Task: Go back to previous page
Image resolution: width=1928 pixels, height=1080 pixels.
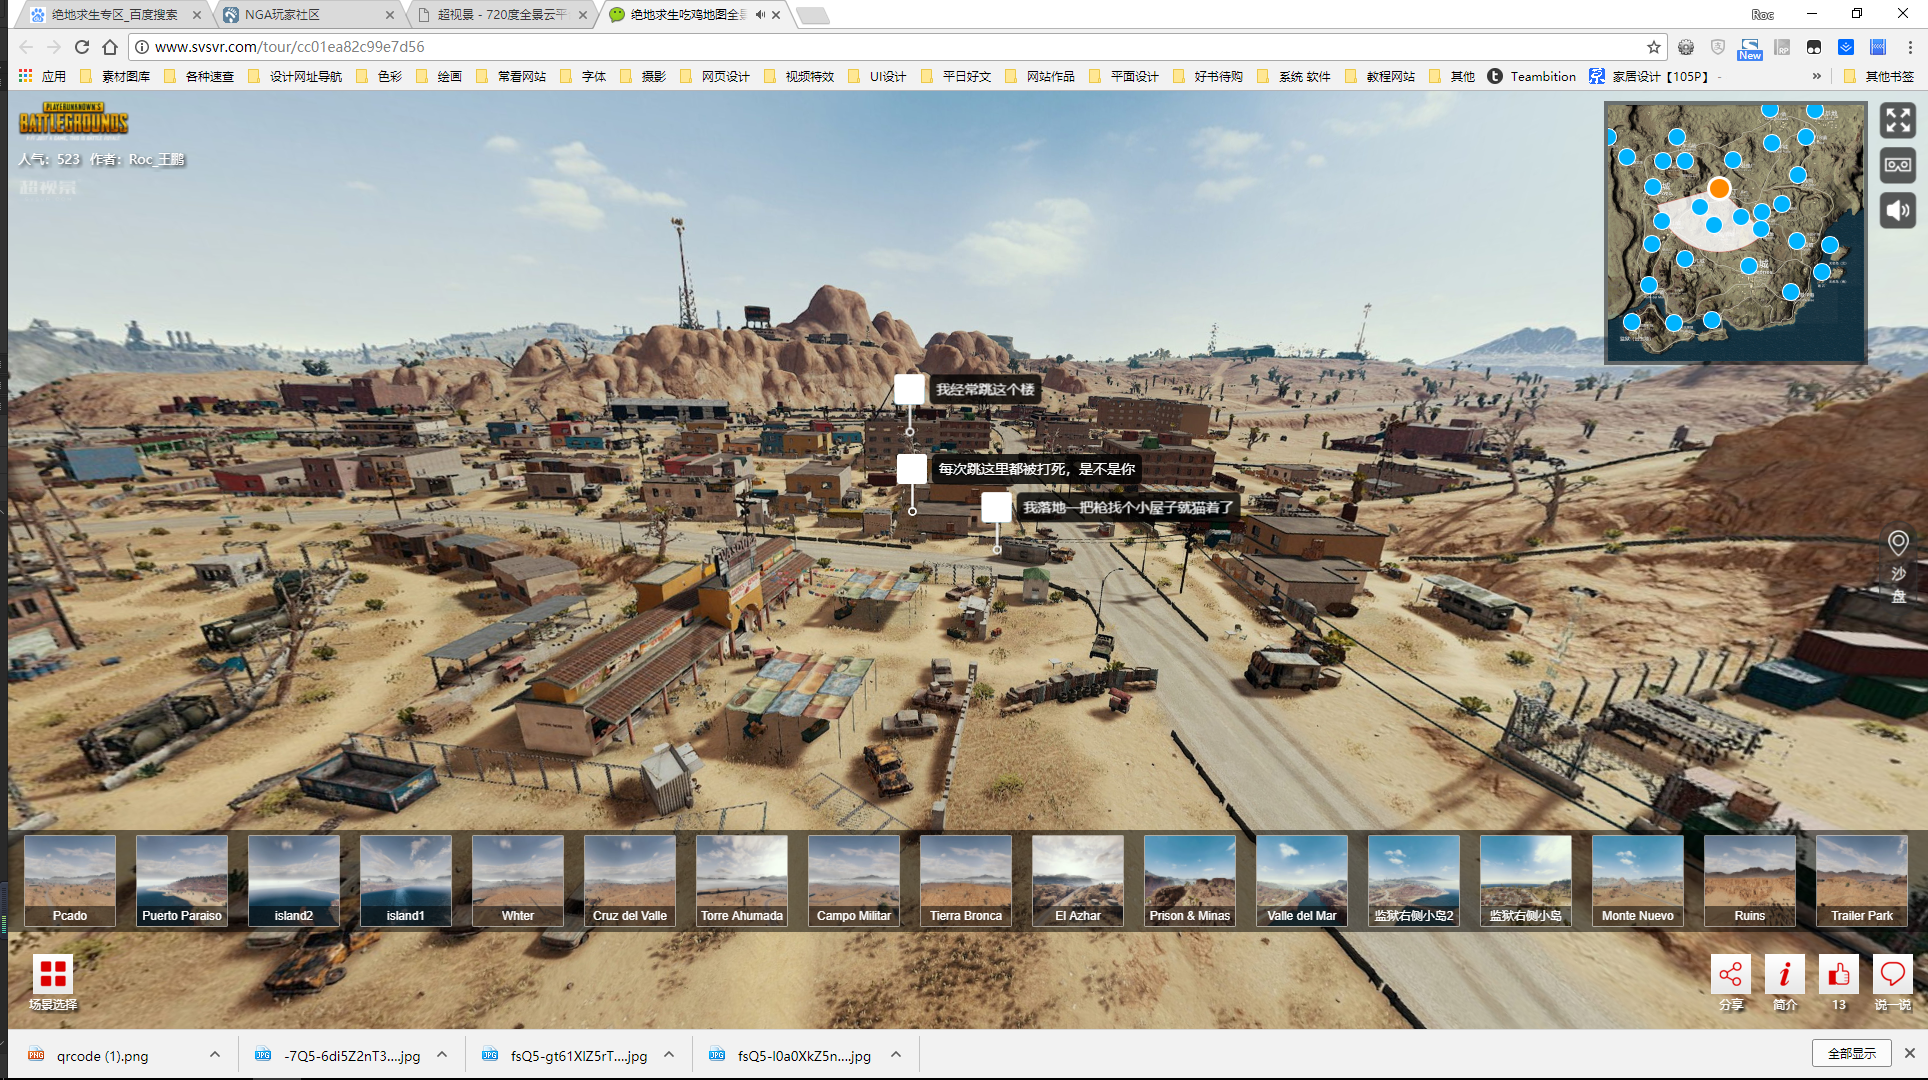Action: [x=26, y=47]
